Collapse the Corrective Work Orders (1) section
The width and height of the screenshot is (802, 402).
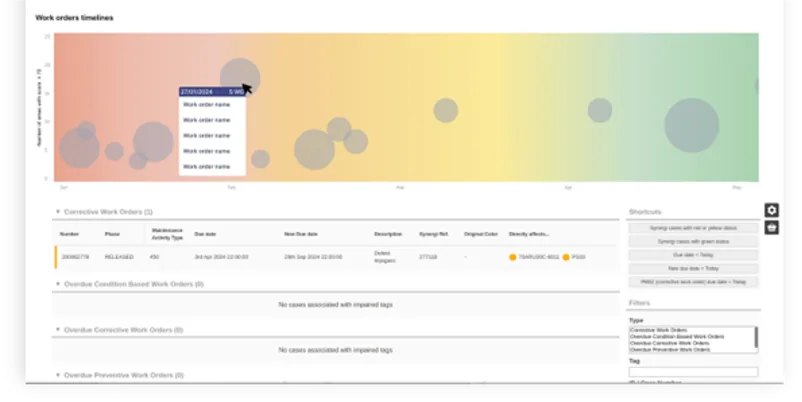[x=58, y=211]
